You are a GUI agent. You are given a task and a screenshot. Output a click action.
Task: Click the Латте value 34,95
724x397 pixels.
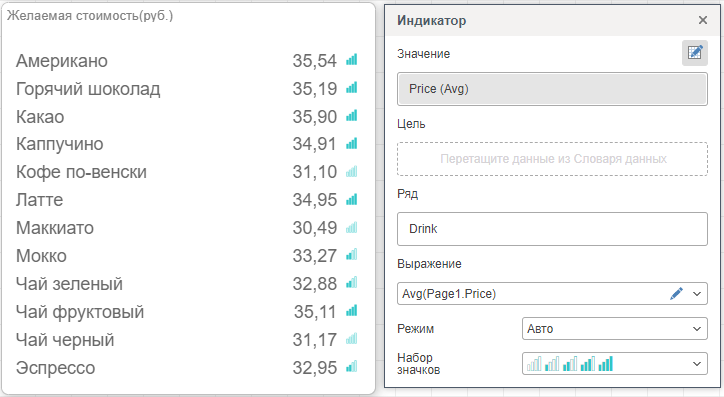(315, 200)
